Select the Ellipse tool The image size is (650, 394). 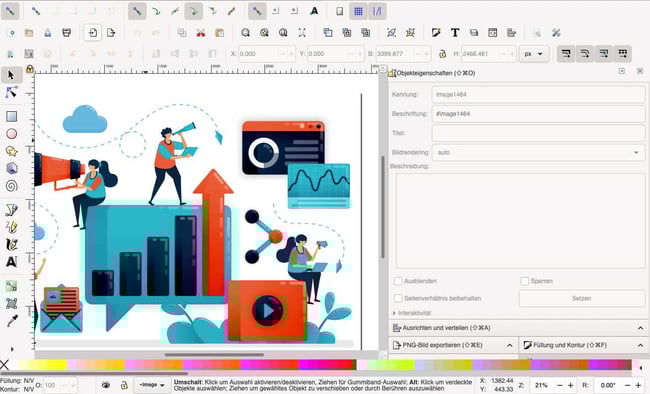[11, 134]
